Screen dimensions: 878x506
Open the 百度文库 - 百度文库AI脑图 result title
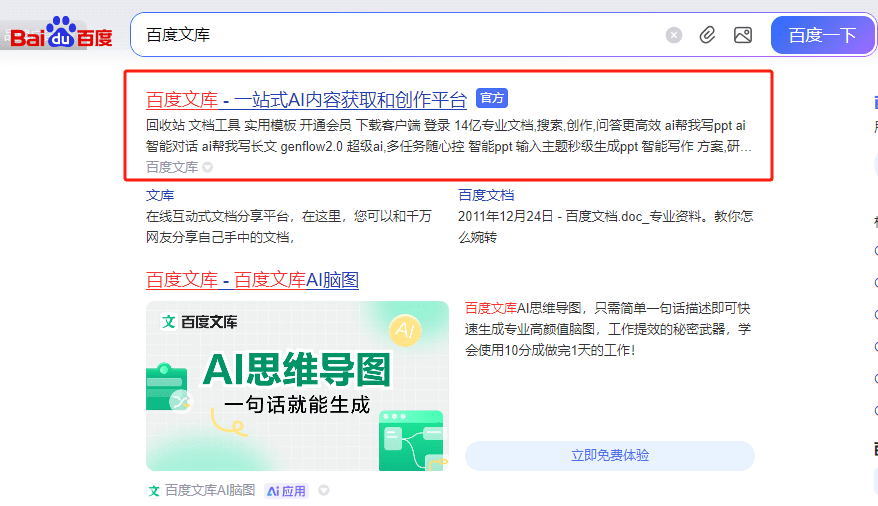[252, 280]
